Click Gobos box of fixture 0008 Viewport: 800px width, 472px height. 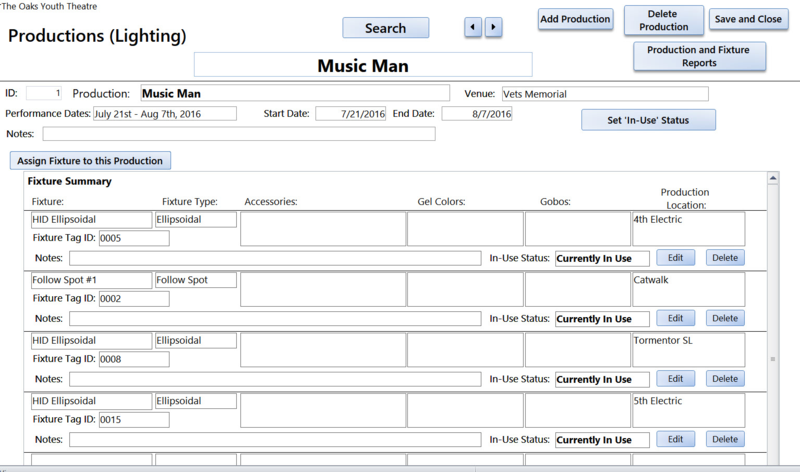578,350
